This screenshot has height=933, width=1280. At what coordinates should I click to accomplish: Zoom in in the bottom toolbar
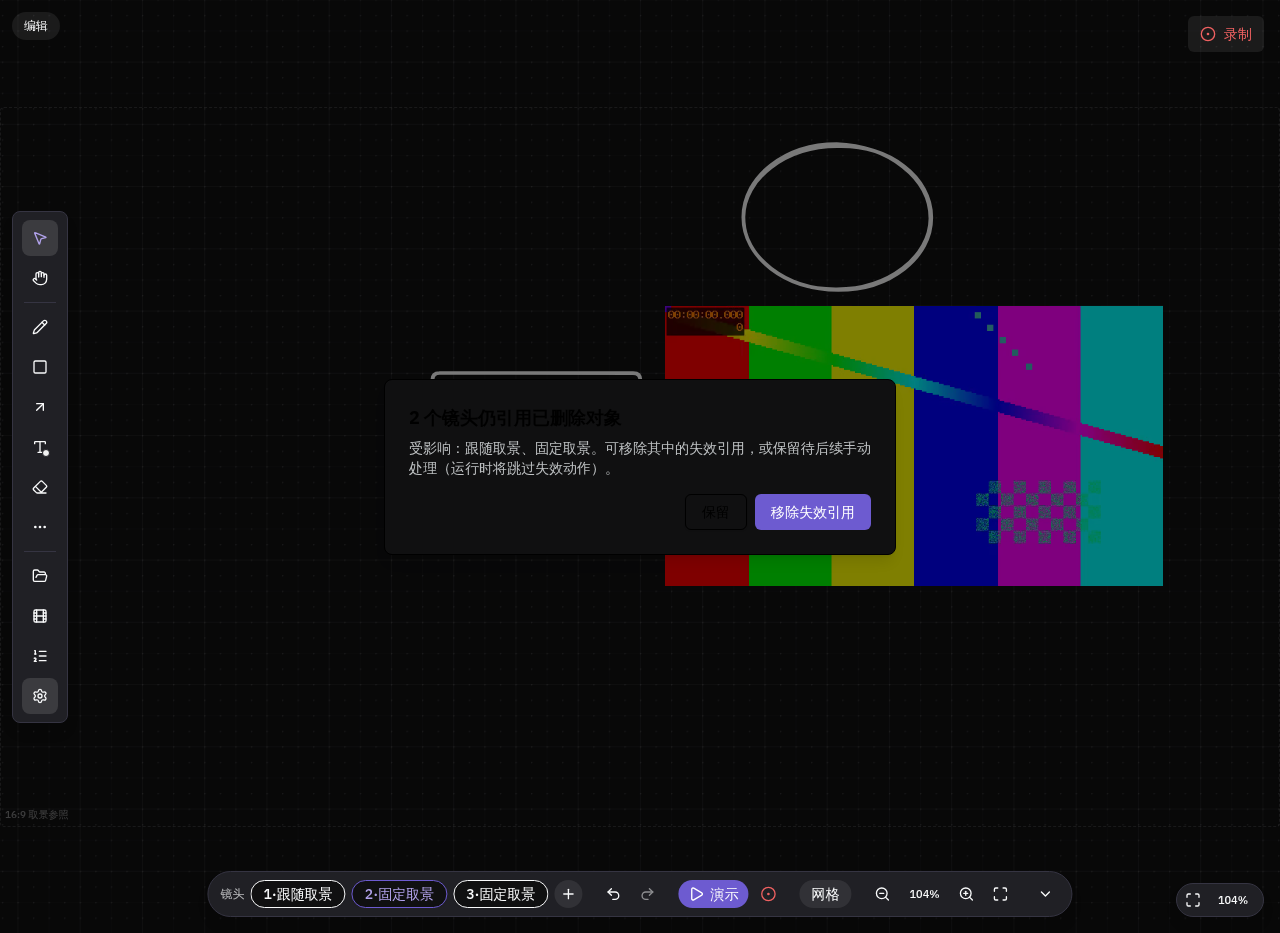[x=966, y=894]
